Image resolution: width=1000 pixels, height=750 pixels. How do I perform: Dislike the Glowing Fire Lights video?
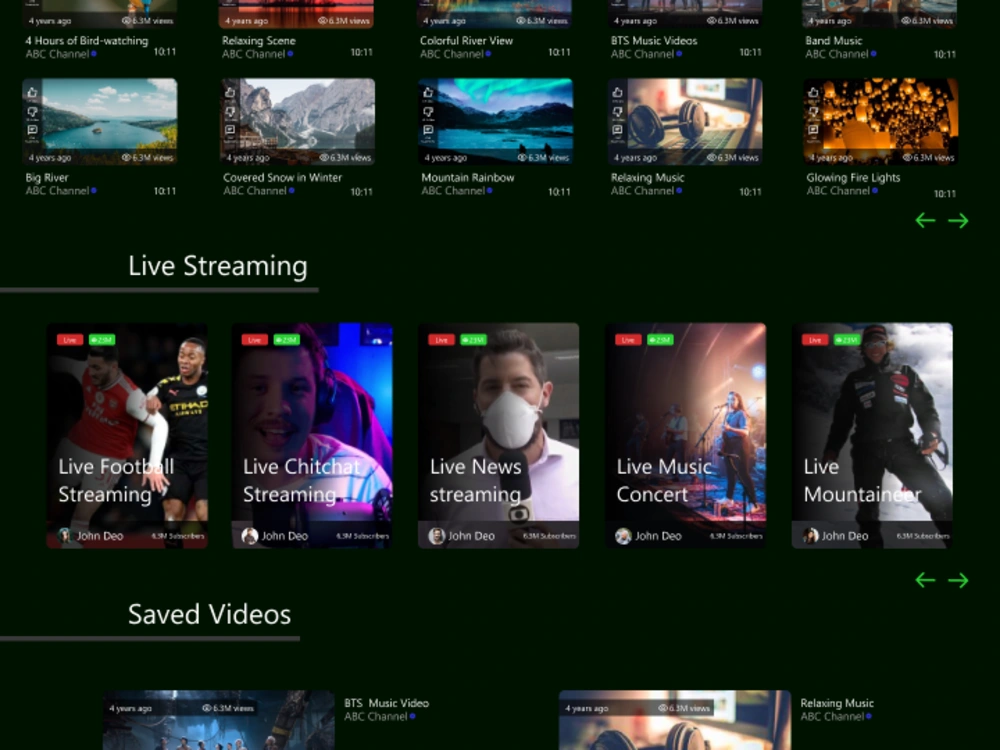pos(813,112)
